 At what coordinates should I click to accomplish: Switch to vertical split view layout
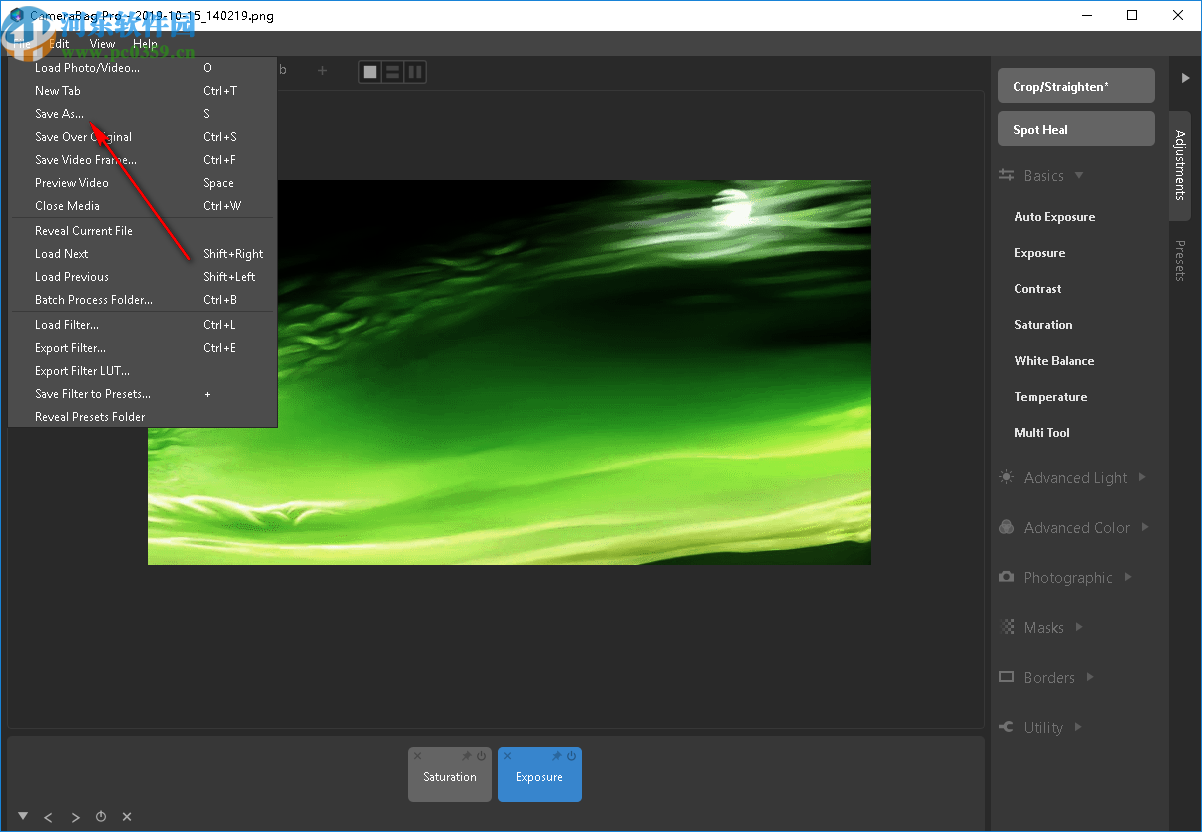(x=414, y=72)
